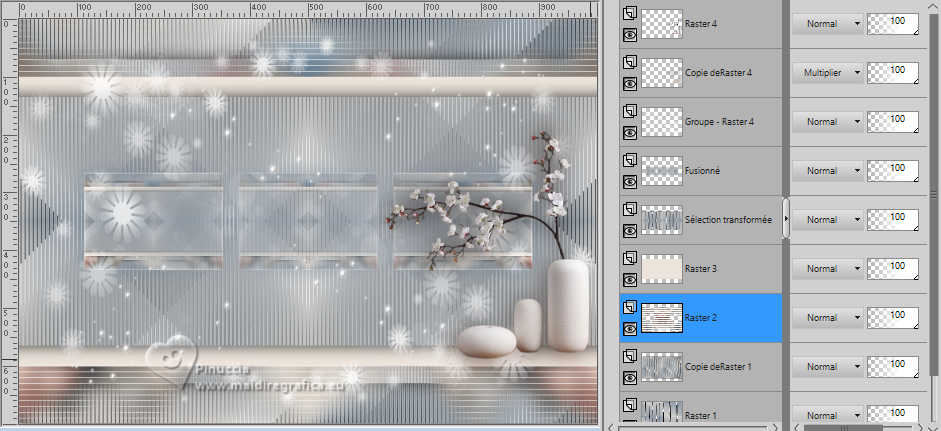Click the Sélection transformée layer thumbnail
Viewport: 941px width, 431px height.
click(x=662, y=220)
